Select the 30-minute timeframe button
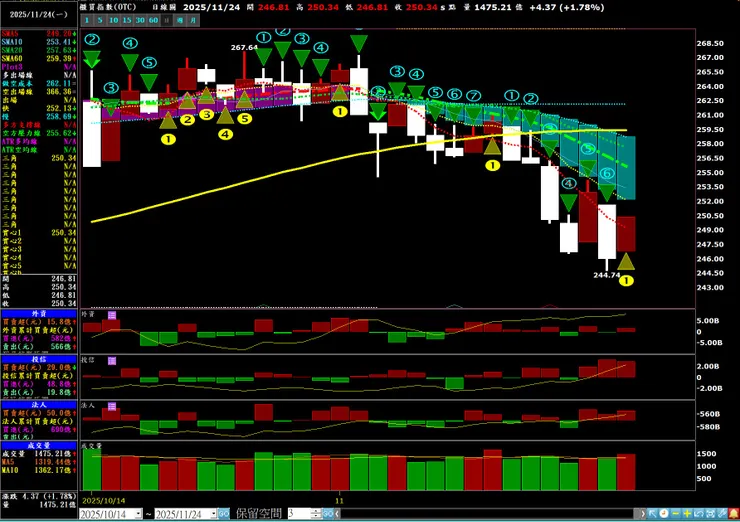Screen dimensions: 740x522 click(140, 20)
